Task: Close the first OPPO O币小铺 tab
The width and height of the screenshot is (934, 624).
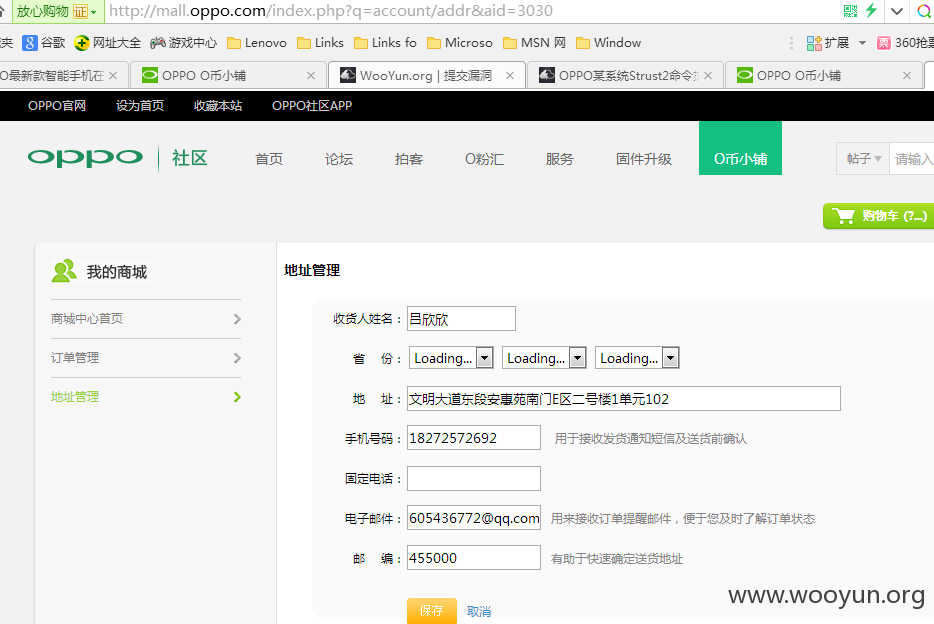Action: point(311,76)
